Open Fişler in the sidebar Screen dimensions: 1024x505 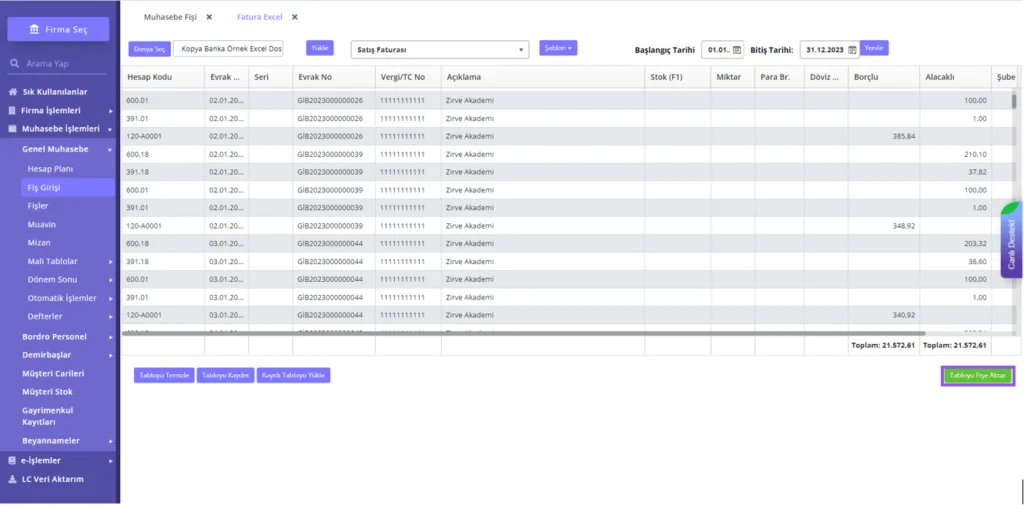click(38, 206)
